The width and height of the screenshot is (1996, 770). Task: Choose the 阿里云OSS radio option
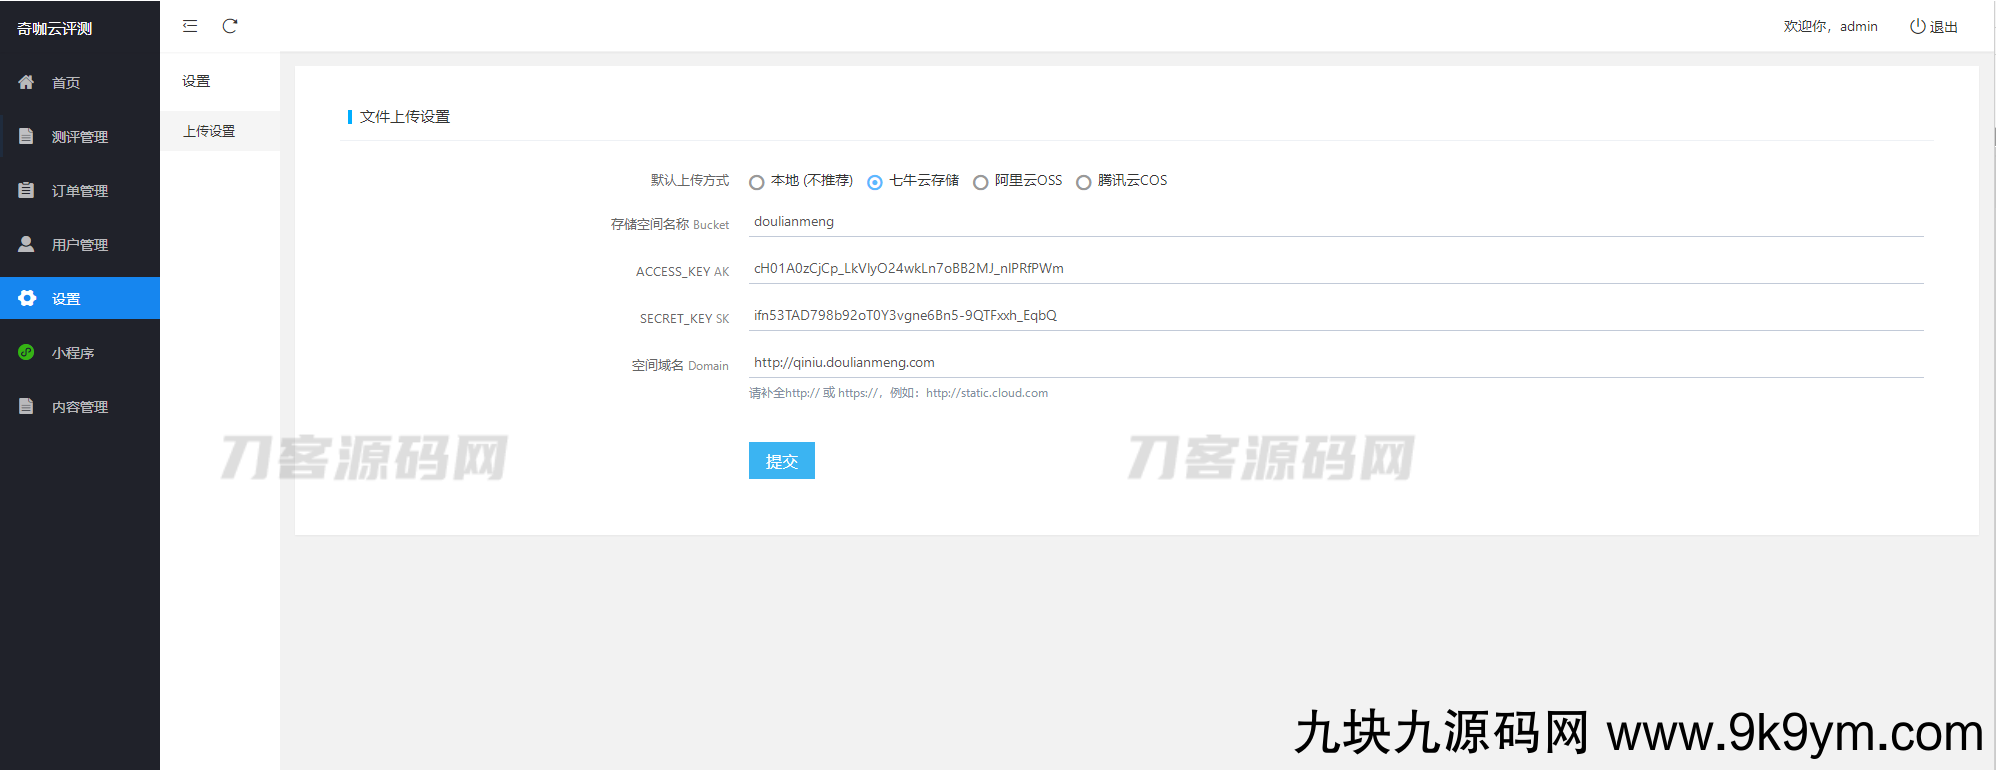981,182
